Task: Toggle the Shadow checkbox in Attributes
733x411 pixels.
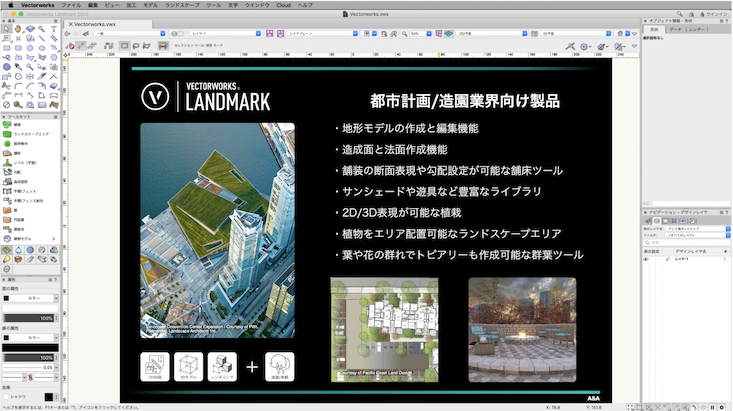Action: coord(6,397)
